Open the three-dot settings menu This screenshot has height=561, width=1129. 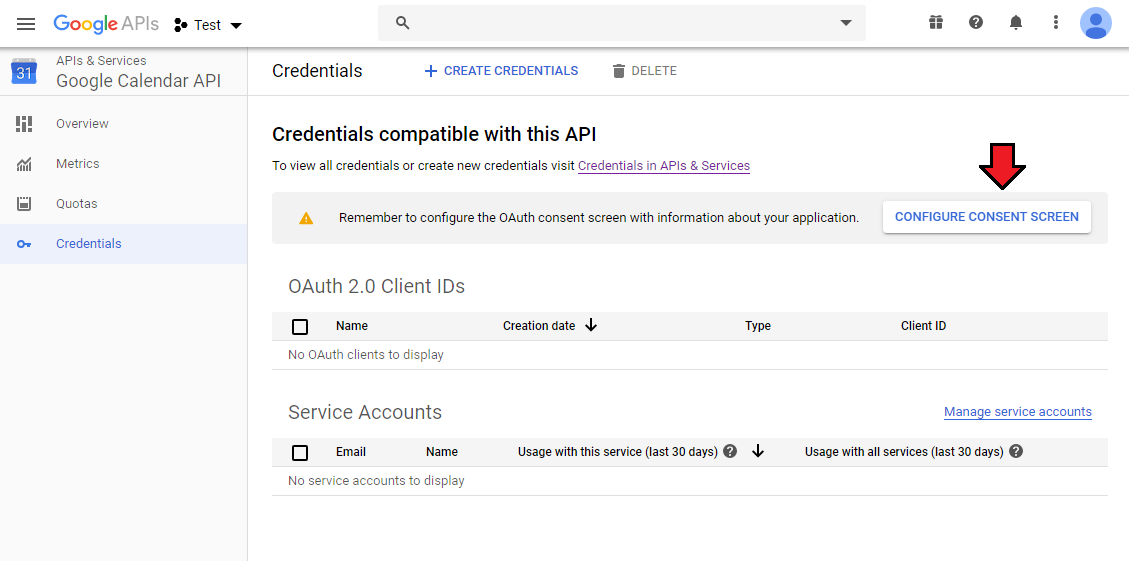[x=1056, y=22]
